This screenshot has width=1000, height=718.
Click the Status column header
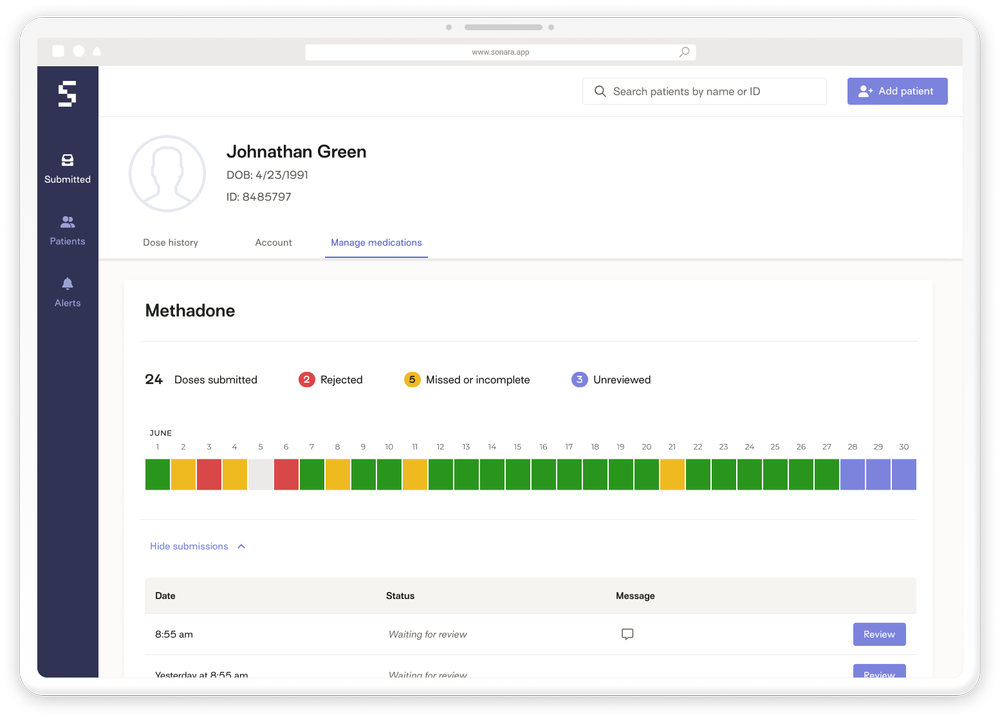400,596
